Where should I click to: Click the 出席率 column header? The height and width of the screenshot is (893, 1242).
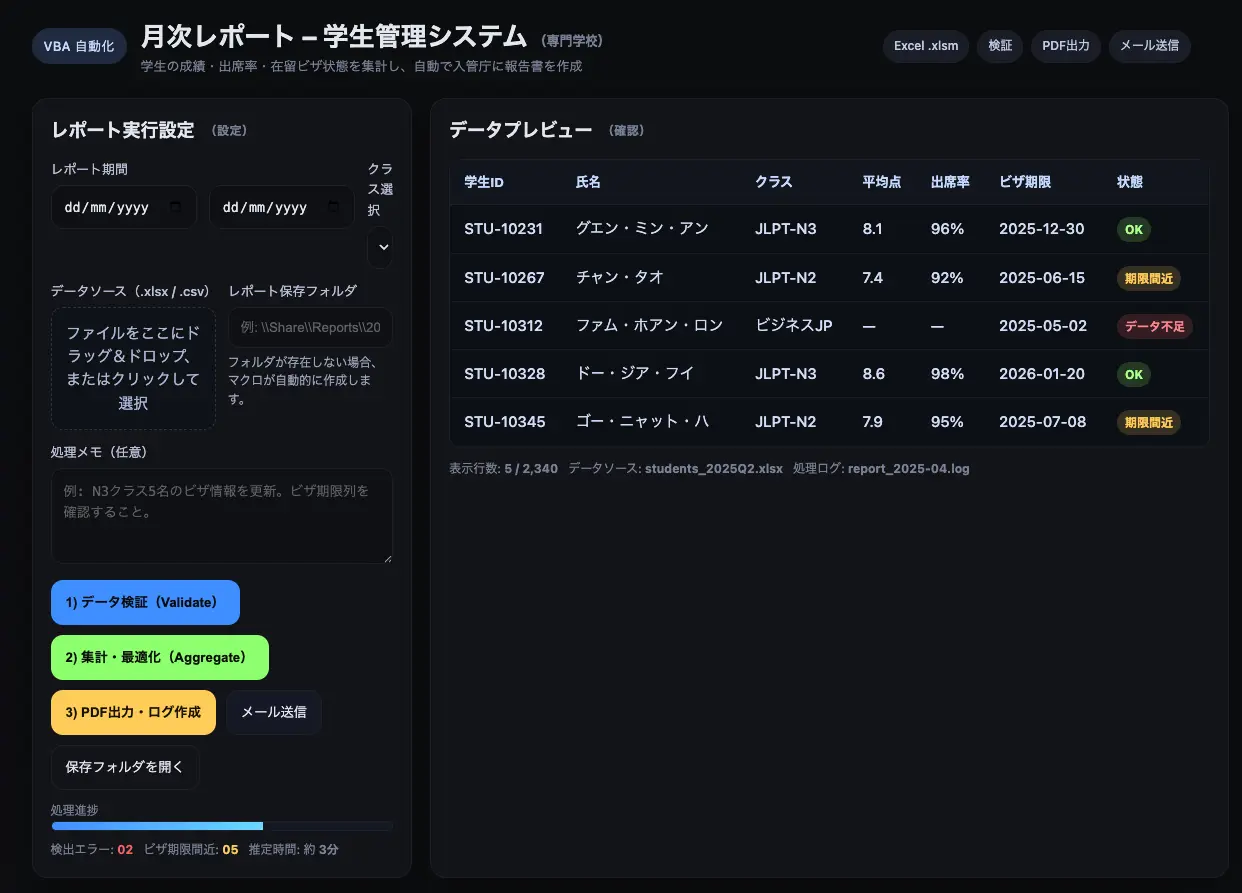[x=950, y=182]
